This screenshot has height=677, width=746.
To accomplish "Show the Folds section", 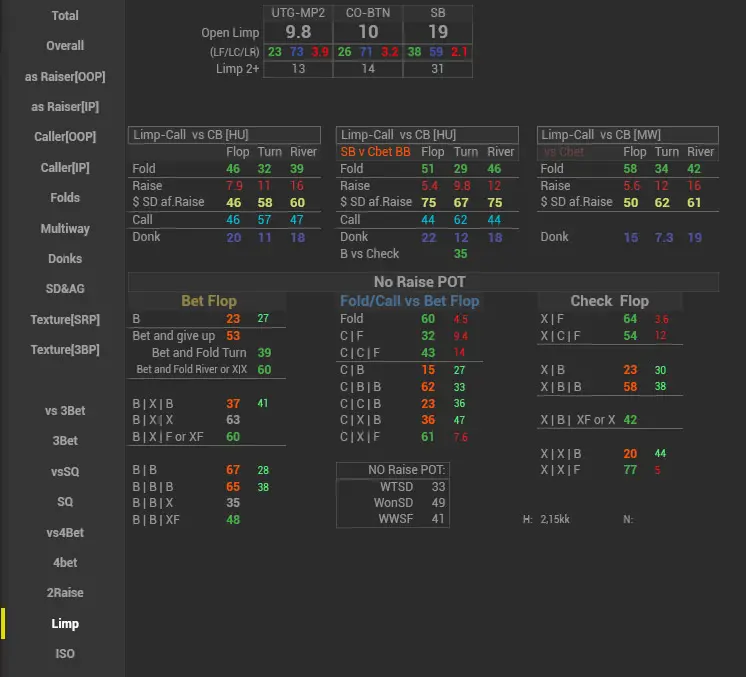I will (65, 198).
